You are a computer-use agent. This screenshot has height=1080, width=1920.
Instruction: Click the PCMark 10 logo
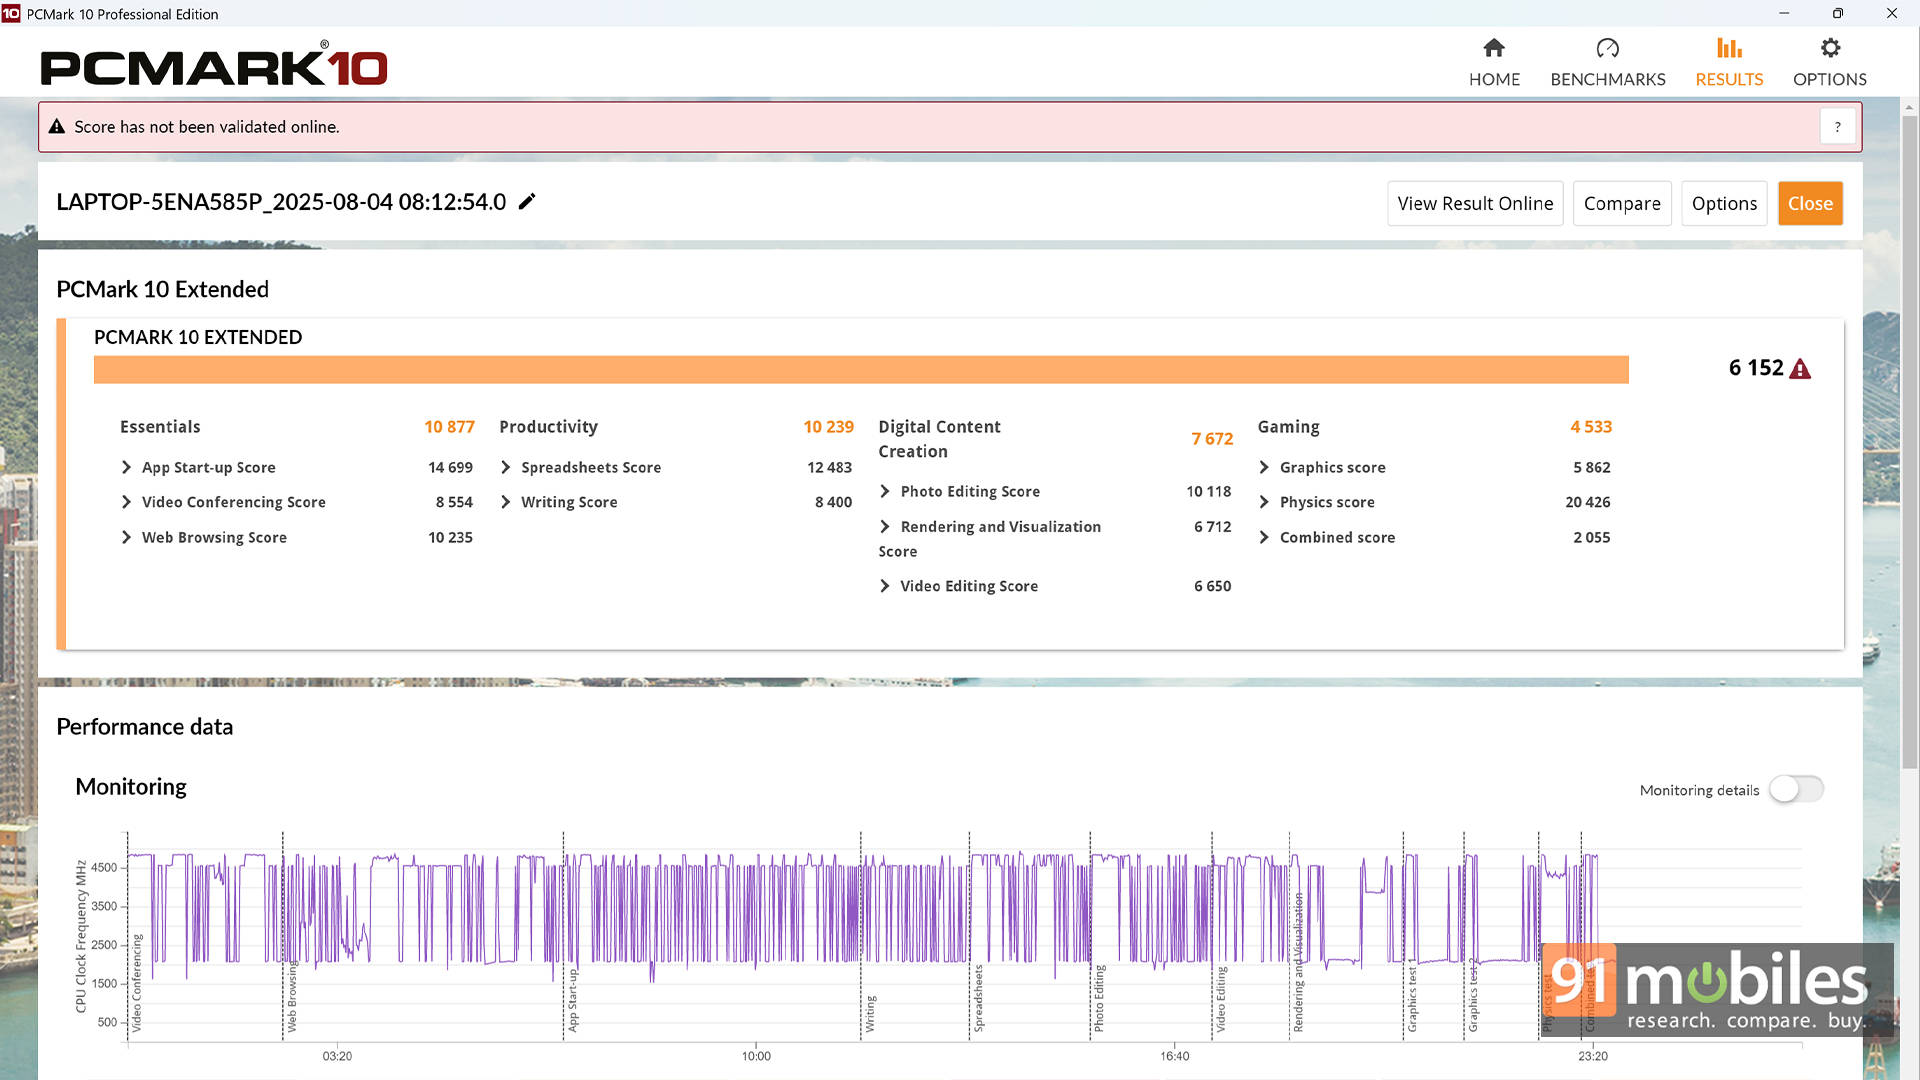pyautogui.click(x=213, y=66)
